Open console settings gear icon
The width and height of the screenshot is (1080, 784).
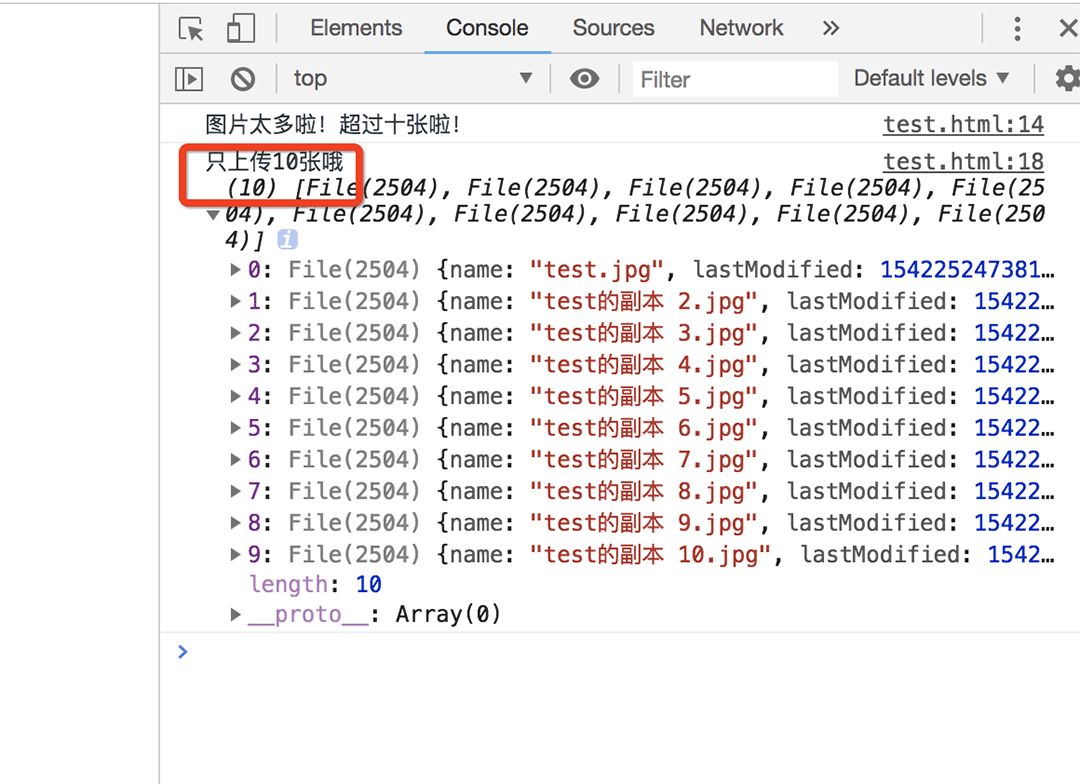click(x=1068, y=79)
